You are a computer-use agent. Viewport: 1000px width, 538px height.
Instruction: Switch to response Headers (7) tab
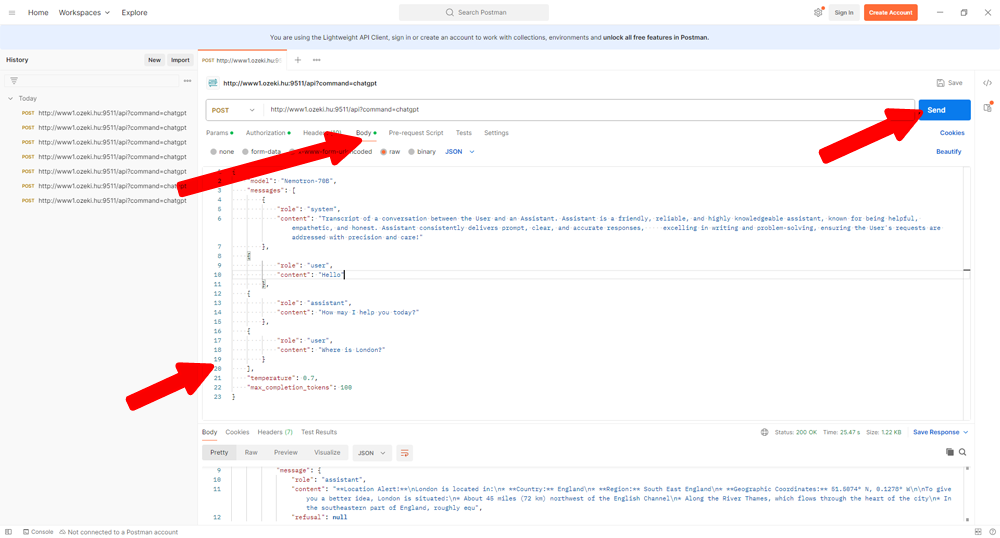click(x=275, y=432)
